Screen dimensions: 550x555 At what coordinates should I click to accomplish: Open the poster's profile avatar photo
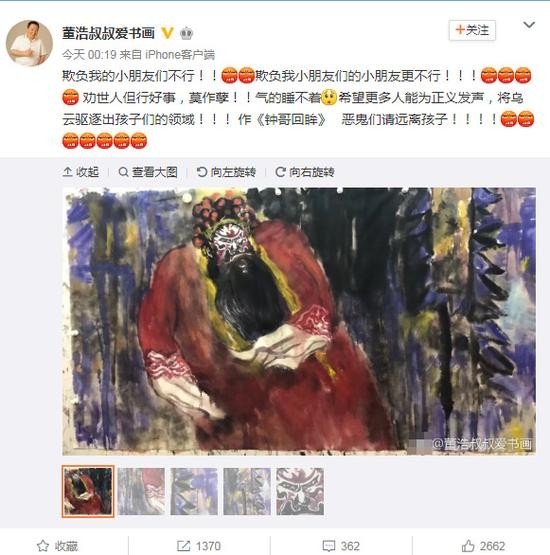[x=29, y=43]
